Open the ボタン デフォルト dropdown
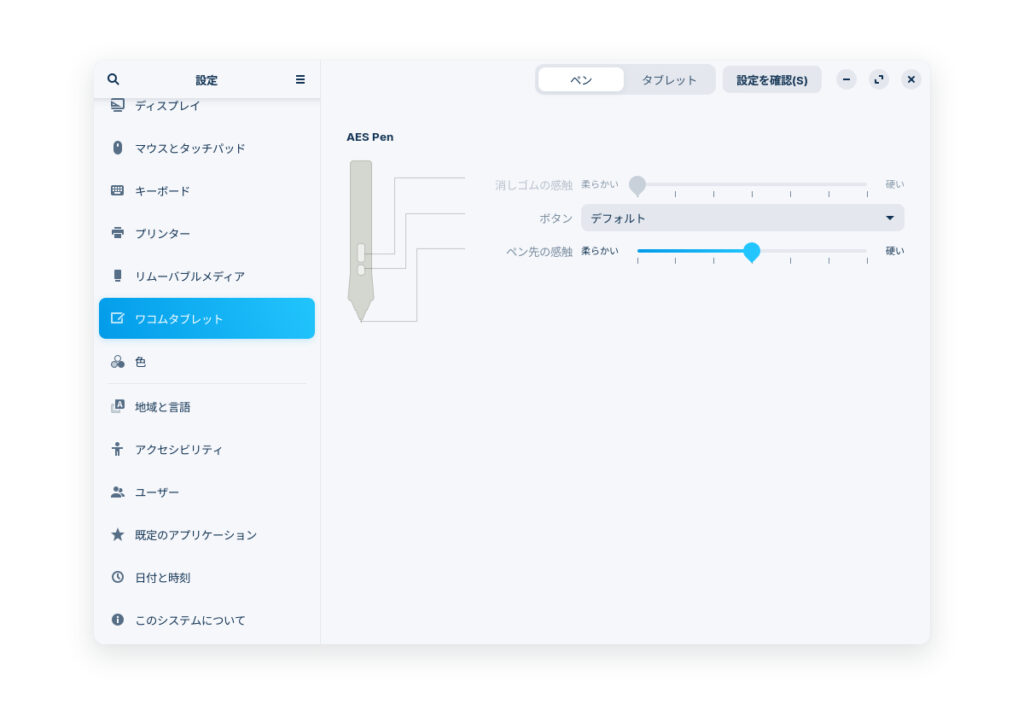Viewport: 1024px width, 722px height. [743, 217]
